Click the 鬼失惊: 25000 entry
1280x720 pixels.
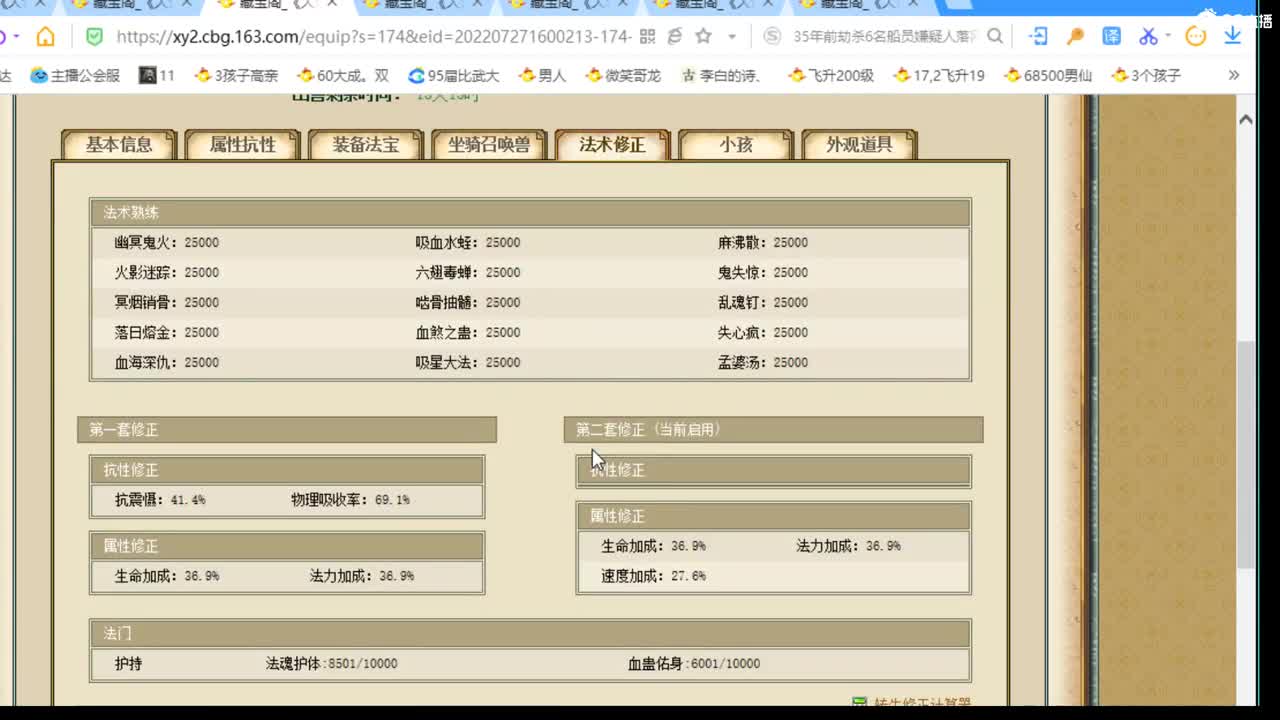pyautogui.click(x=763, y=273)
